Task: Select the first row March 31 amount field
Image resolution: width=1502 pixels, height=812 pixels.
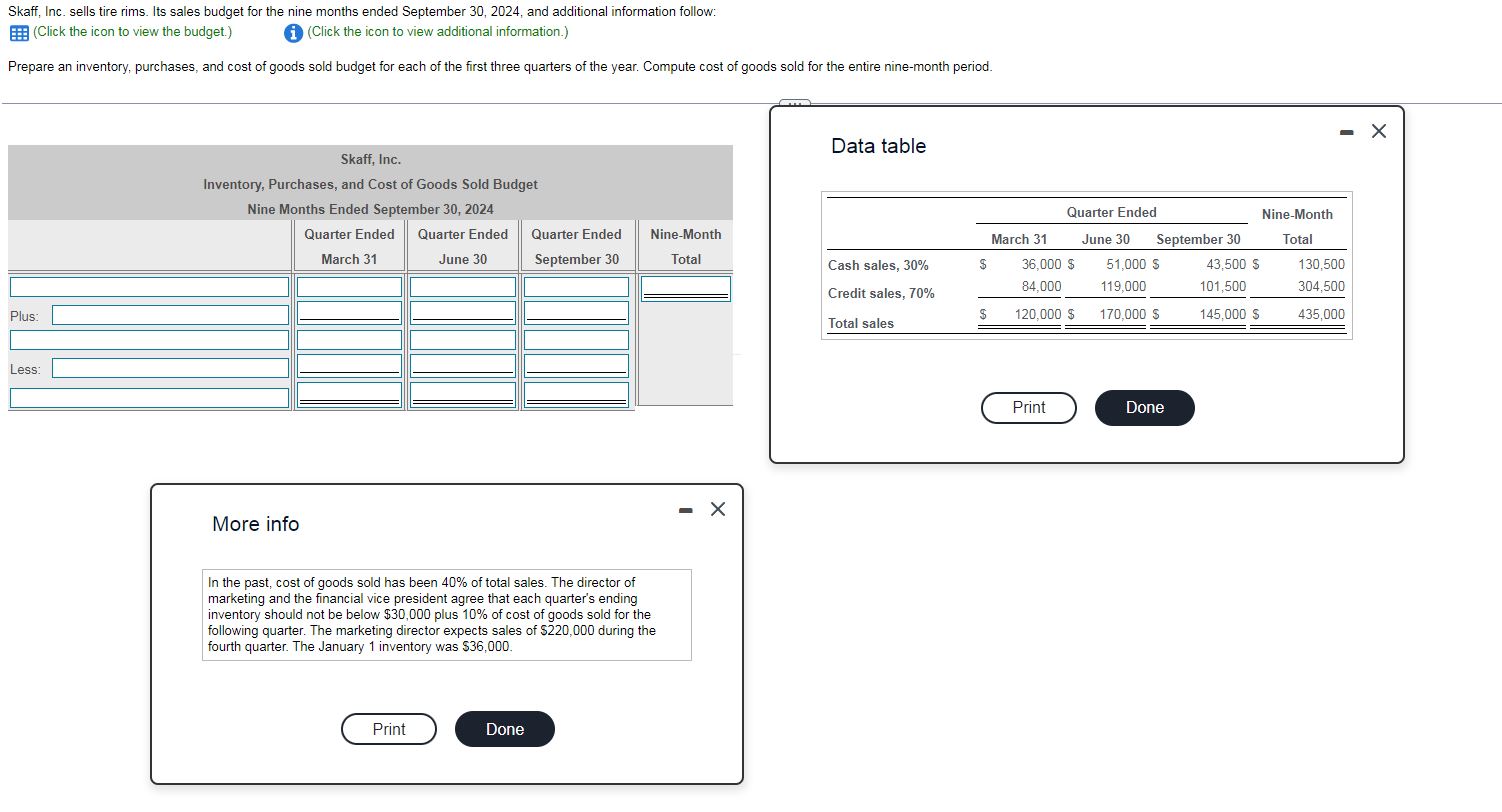Action: pos(349,287)
